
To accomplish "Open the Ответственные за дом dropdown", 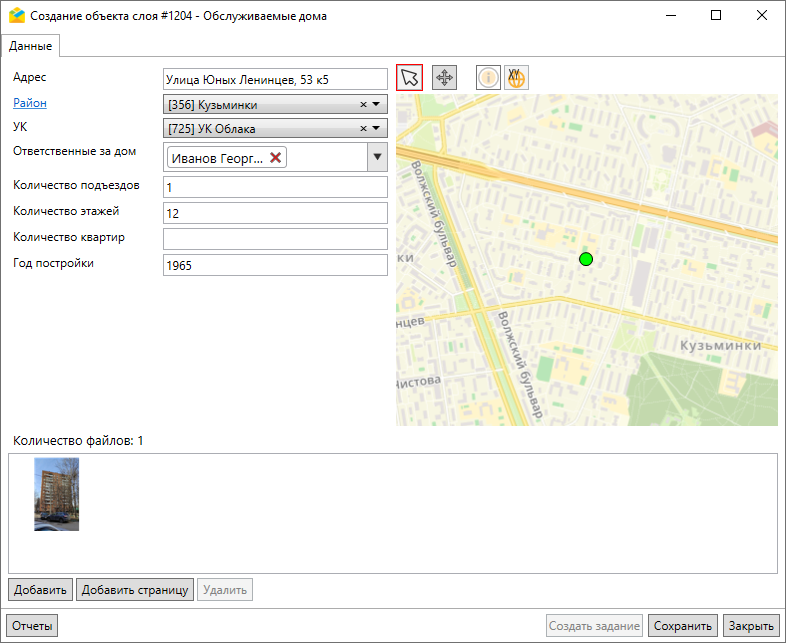I will [x=377, y=157].
